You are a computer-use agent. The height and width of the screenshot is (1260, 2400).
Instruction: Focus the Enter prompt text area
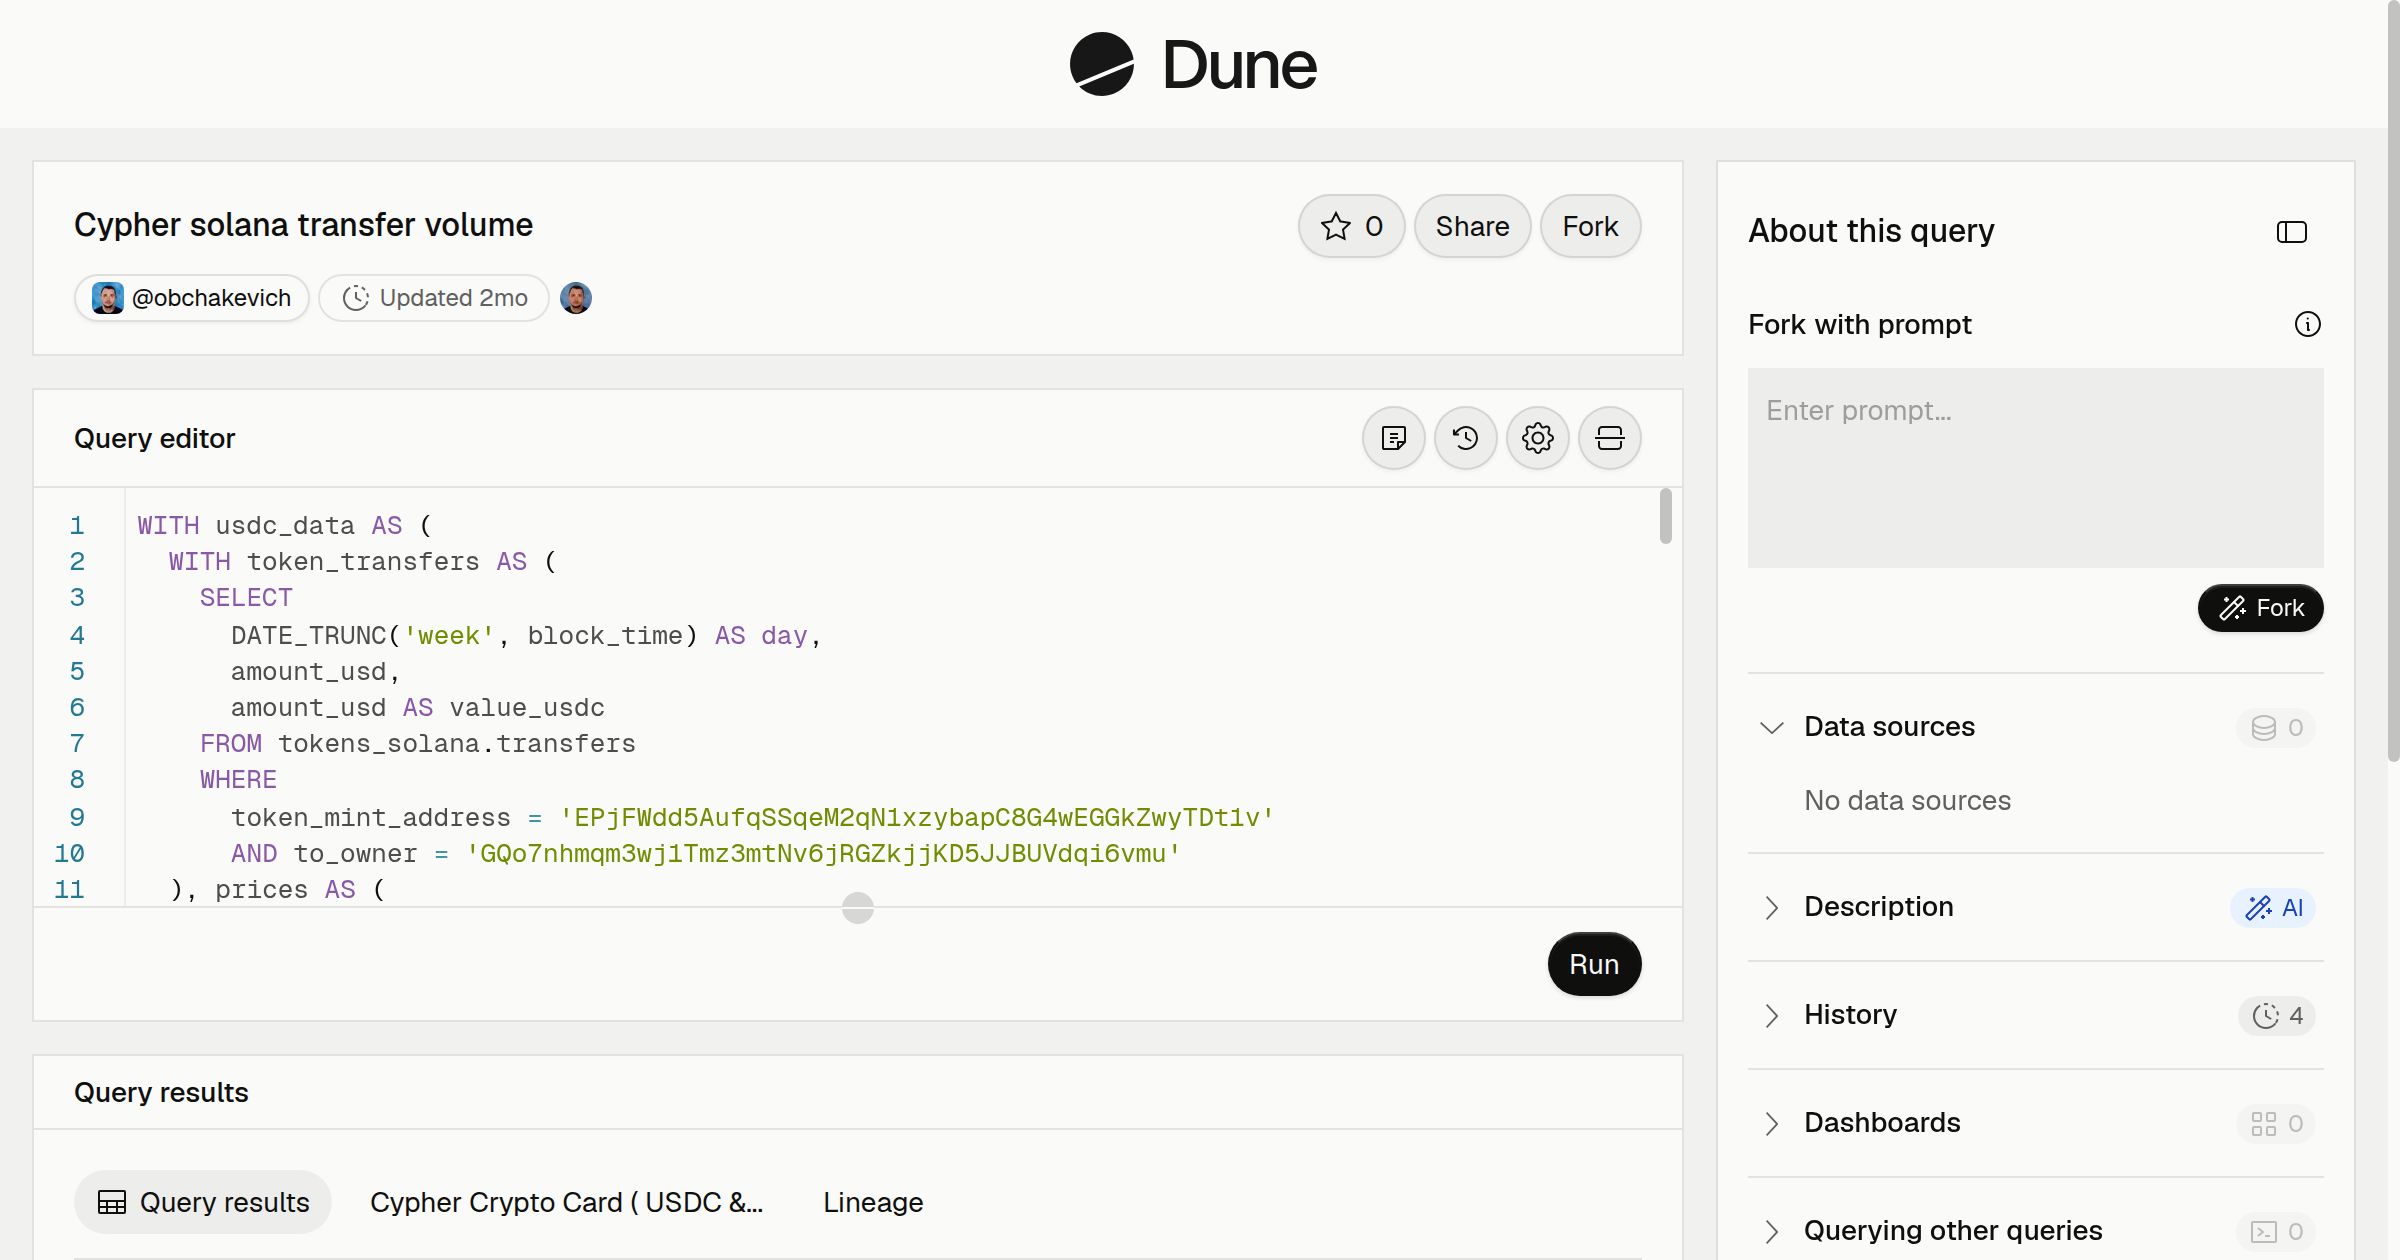point(2036,468)
